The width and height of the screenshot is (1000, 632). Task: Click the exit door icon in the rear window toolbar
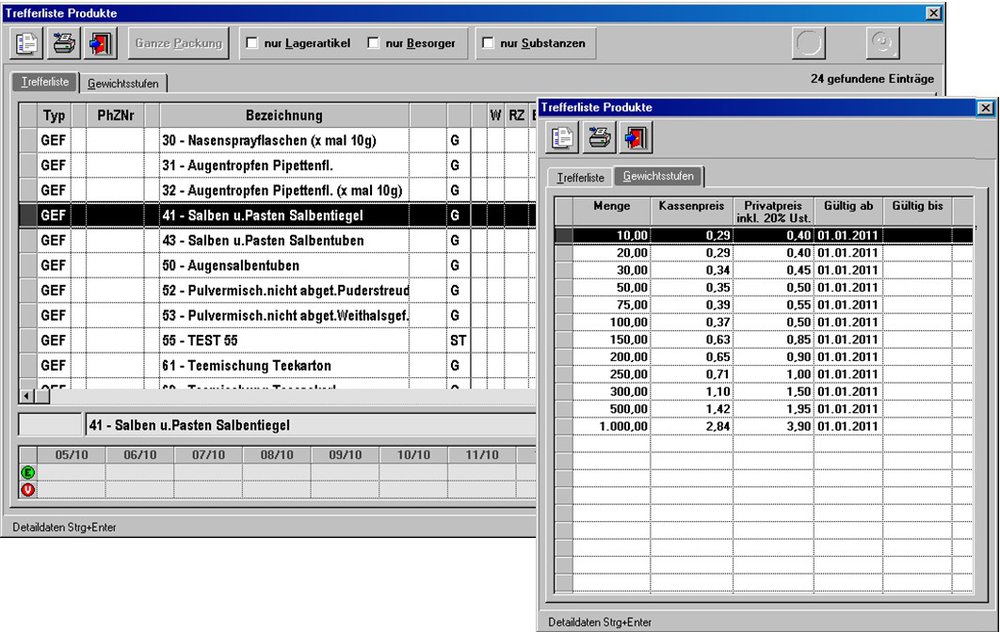(x=101, y=44)
